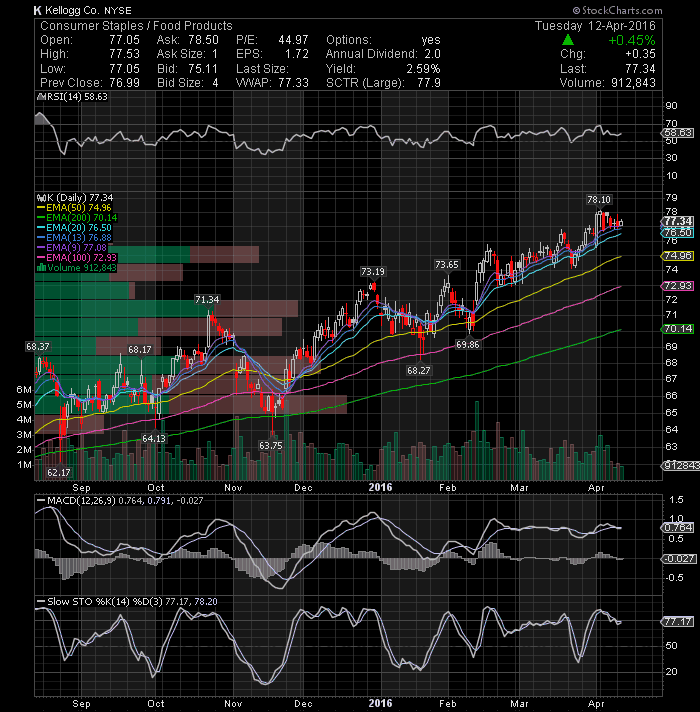Click the Bid Size value 4
700x712 pixels.
click(x=215, y=83)
